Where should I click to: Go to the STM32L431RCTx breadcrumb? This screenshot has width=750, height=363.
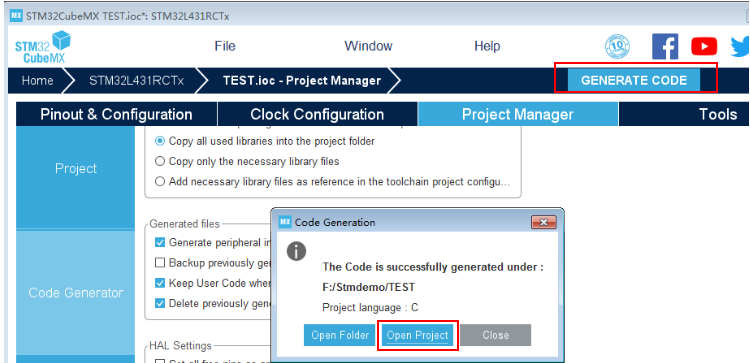coord(136,81)
